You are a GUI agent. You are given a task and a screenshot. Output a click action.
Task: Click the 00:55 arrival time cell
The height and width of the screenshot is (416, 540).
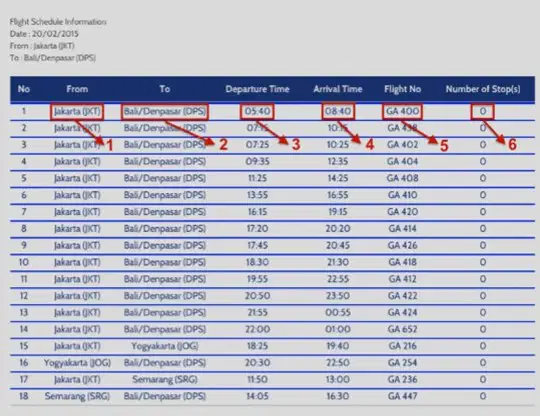click(x=338, y=312)
